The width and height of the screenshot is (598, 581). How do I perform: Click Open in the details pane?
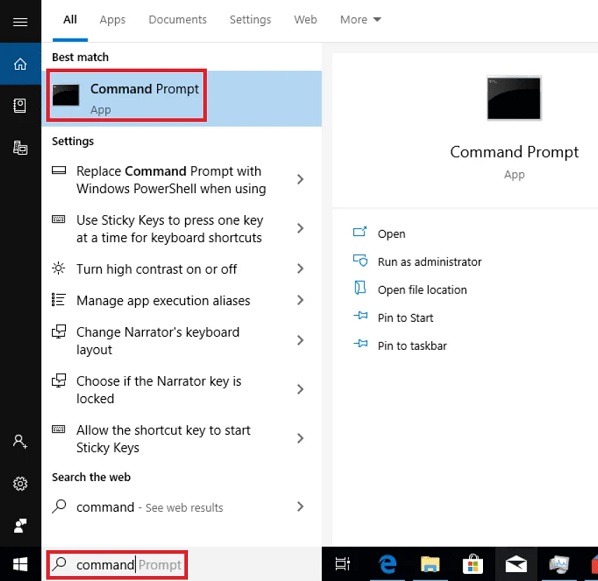click(391, 234)
